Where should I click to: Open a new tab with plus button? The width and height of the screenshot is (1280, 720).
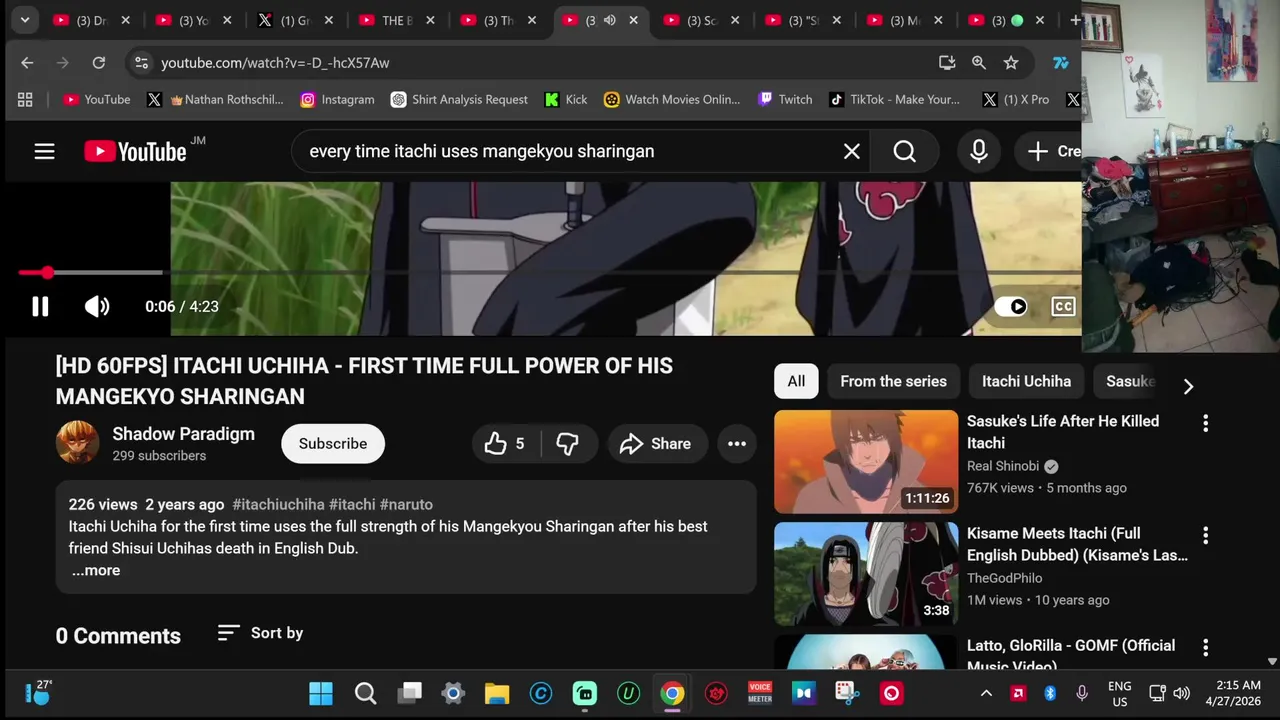pyautogui.click(x=1075, y=20)
